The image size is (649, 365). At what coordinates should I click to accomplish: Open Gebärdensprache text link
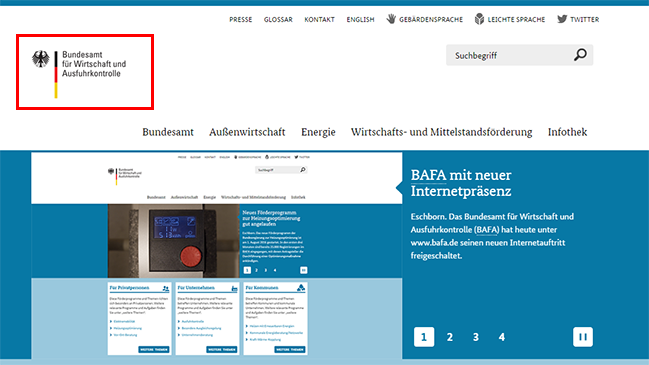[431, 19]
